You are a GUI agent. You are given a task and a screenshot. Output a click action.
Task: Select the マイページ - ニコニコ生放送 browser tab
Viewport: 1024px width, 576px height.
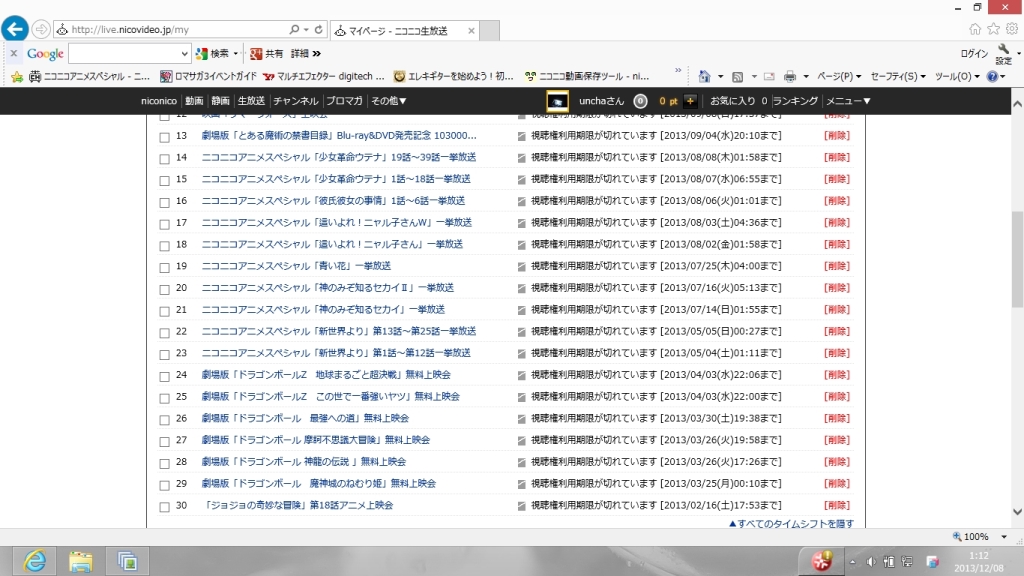(405, 30)
